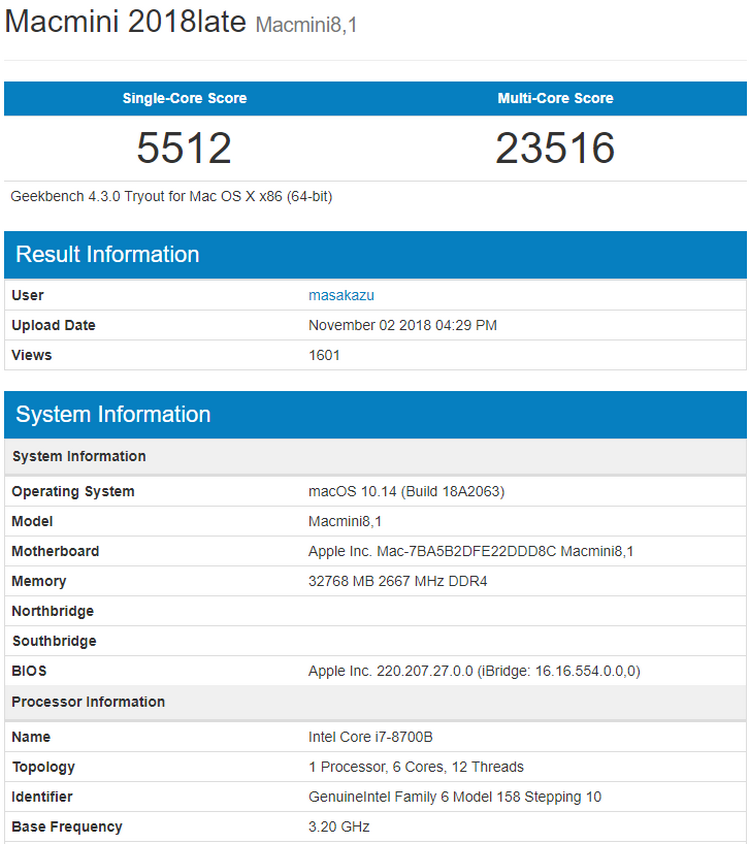
Task: Click the Base Frequency row label
Action: pyautogui.click(x=67, y=827)
